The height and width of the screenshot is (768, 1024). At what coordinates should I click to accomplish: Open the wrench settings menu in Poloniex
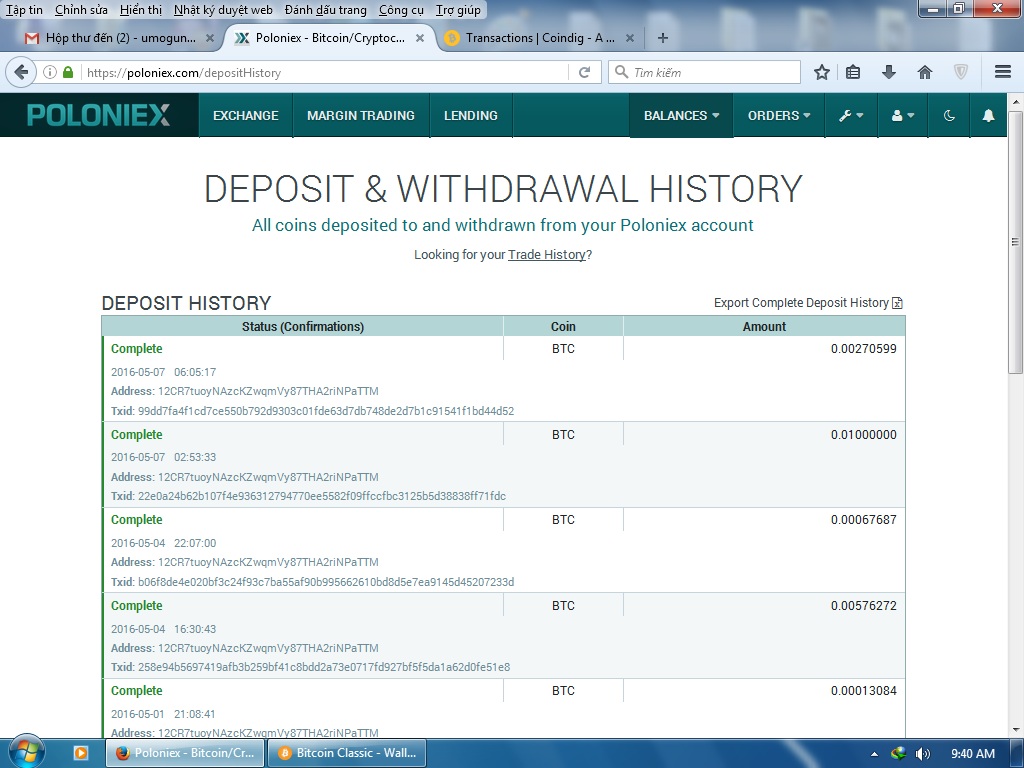851,116
